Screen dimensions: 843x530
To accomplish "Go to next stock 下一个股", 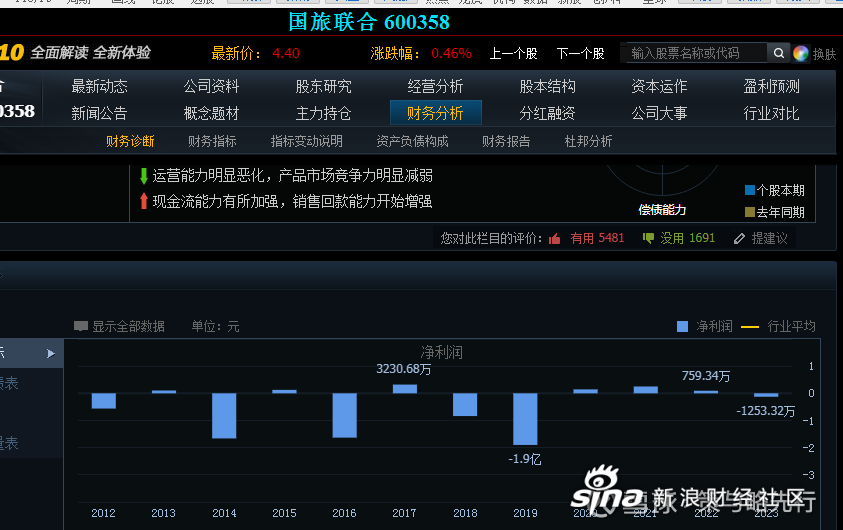I will click(x=580, y=53).
